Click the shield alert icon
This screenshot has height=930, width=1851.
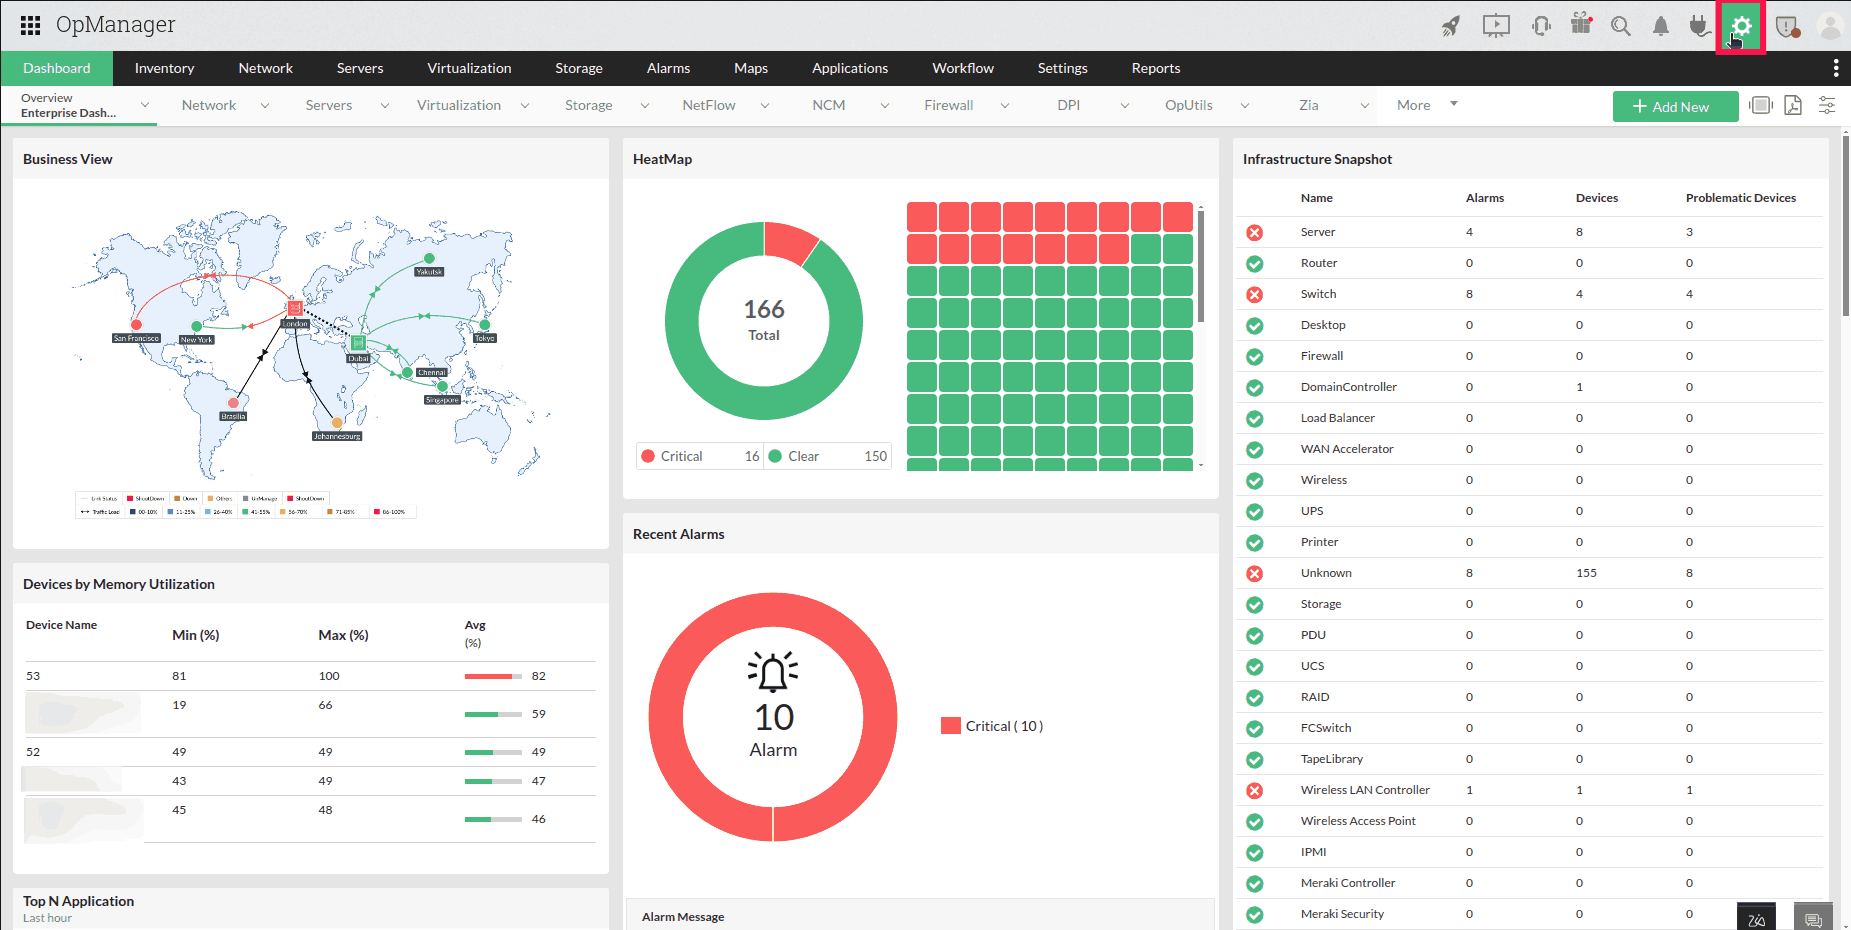point(1787,27)
